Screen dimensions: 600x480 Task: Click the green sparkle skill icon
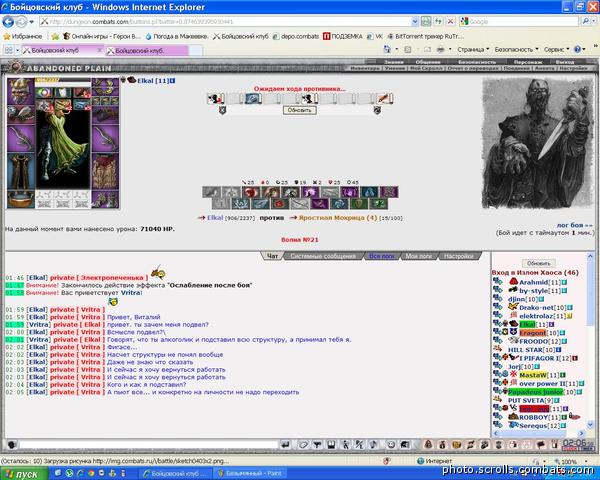pyautogui.click(x=379, y=204)
